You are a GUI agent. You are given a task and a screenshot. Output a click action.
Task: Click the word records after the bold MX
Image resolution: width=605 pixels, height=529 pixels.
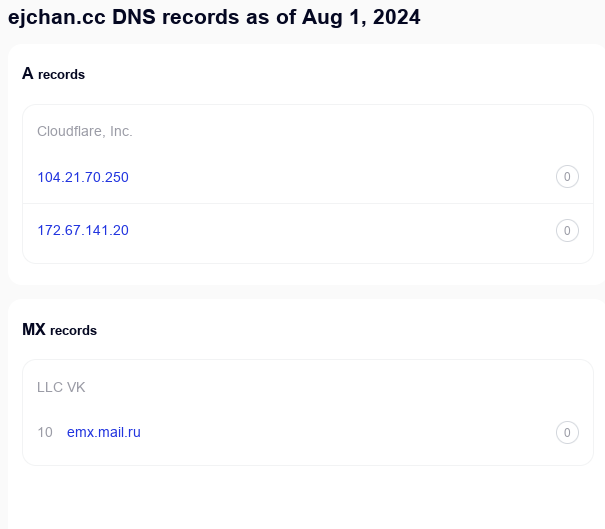click(73, 330)
